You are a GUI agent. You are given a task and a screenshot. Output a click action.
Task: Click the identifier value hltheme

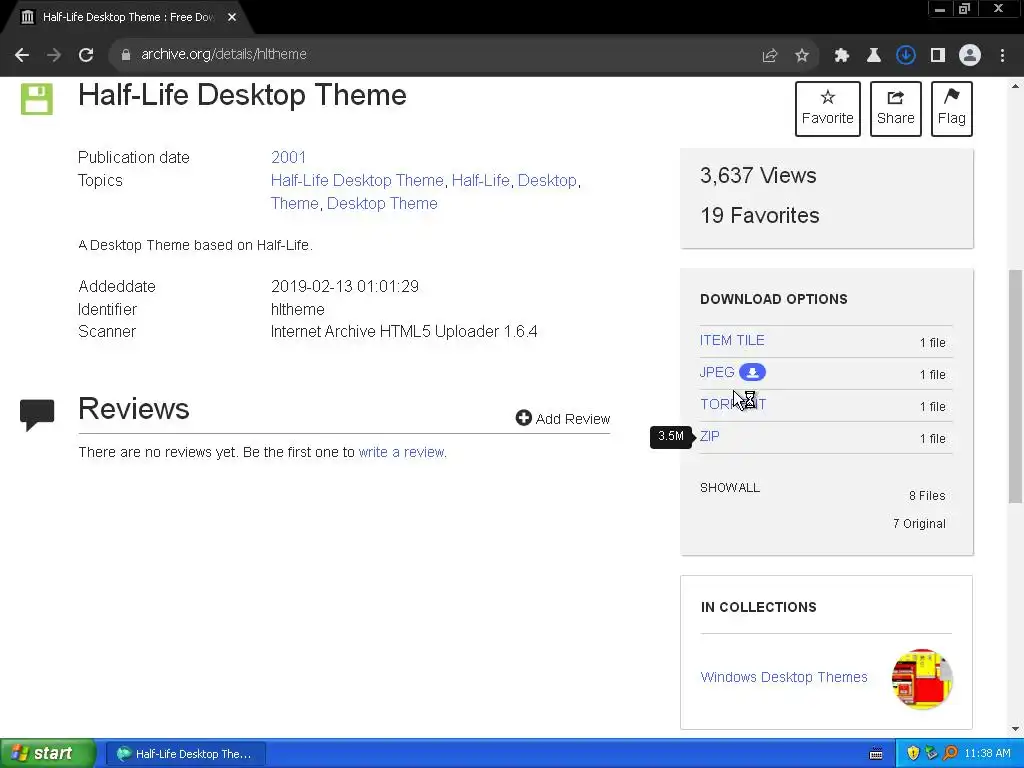coord(298,310)
